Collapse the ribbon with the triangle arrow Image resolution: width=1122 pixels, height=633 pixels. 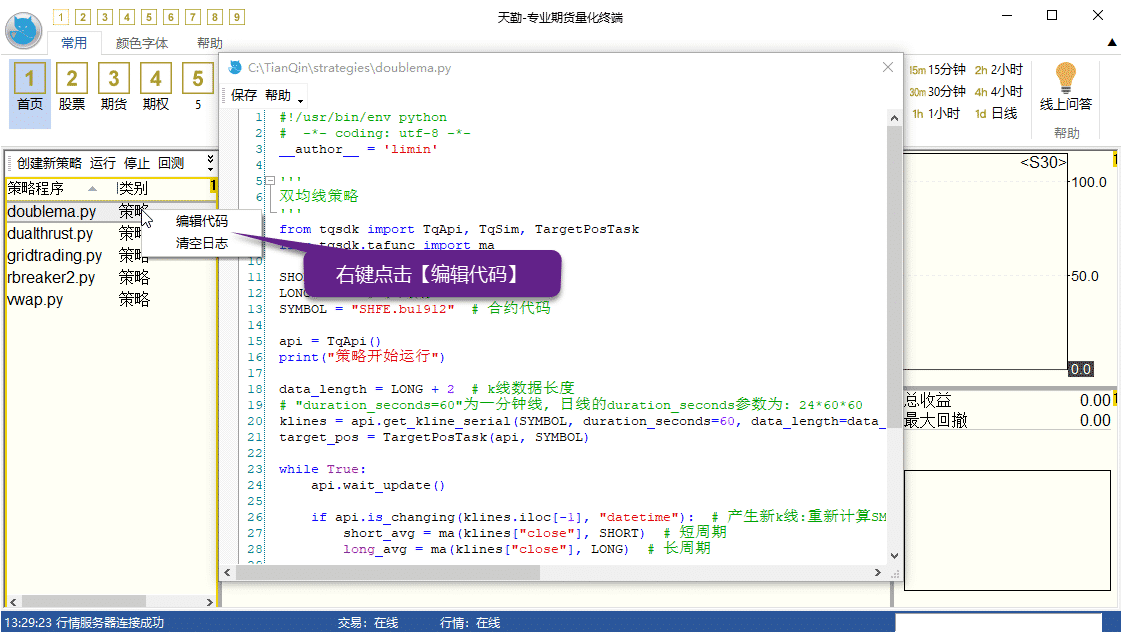[x=1111, y=42]
